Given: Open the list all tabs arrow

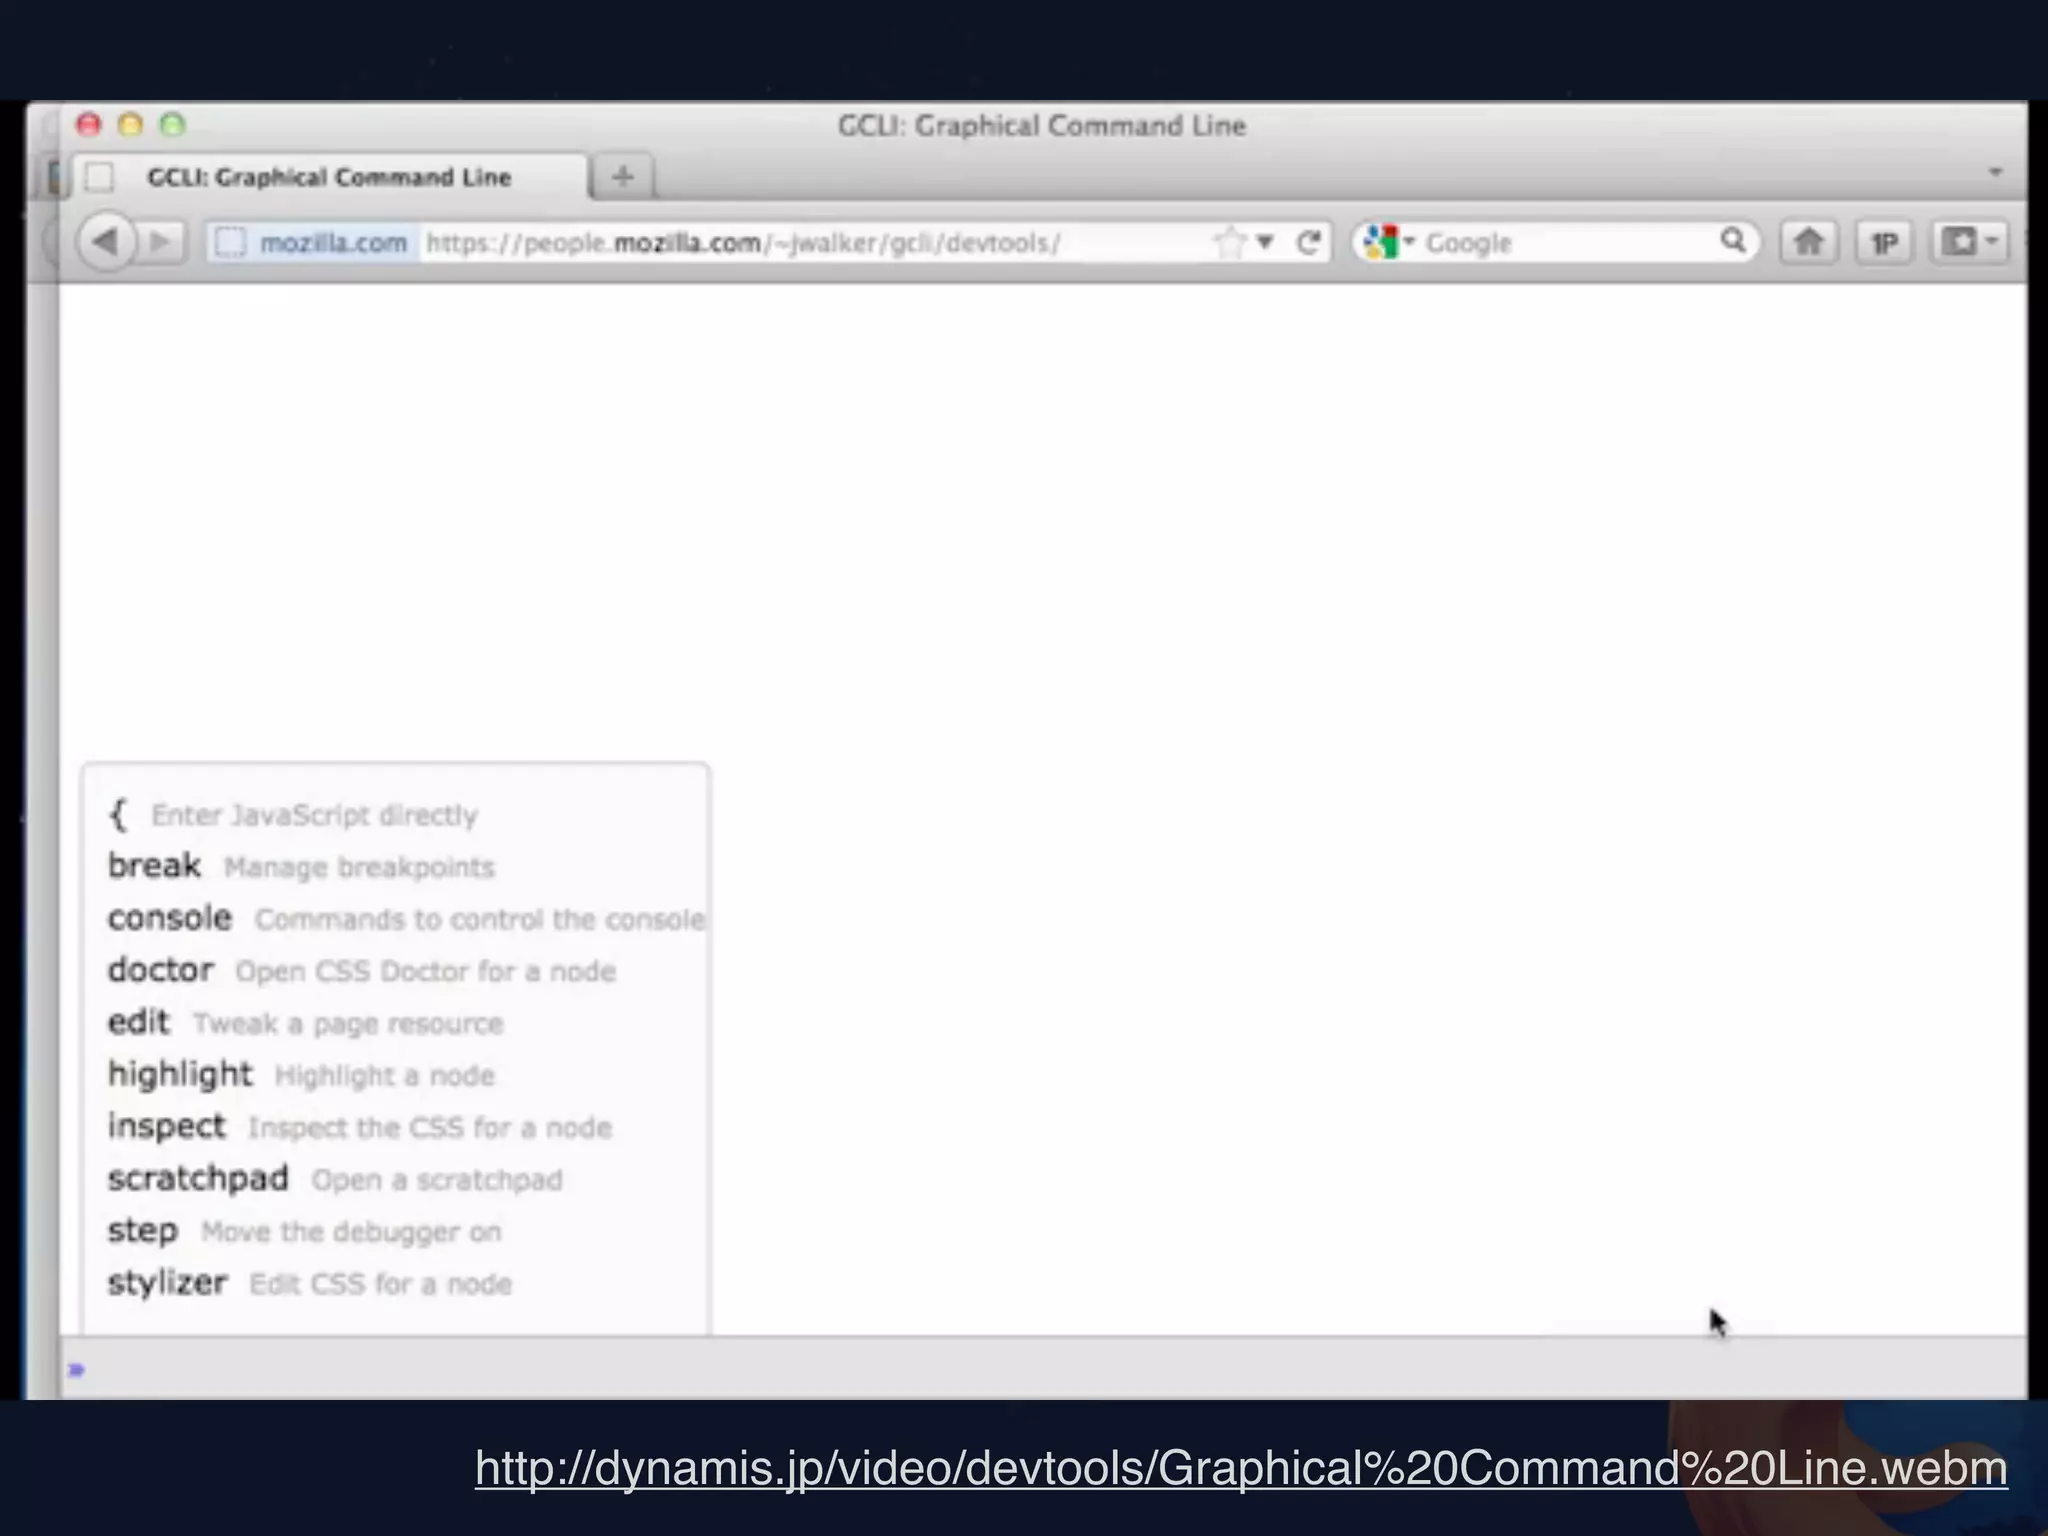Looking at the screenshot, I should point(1995,173).
